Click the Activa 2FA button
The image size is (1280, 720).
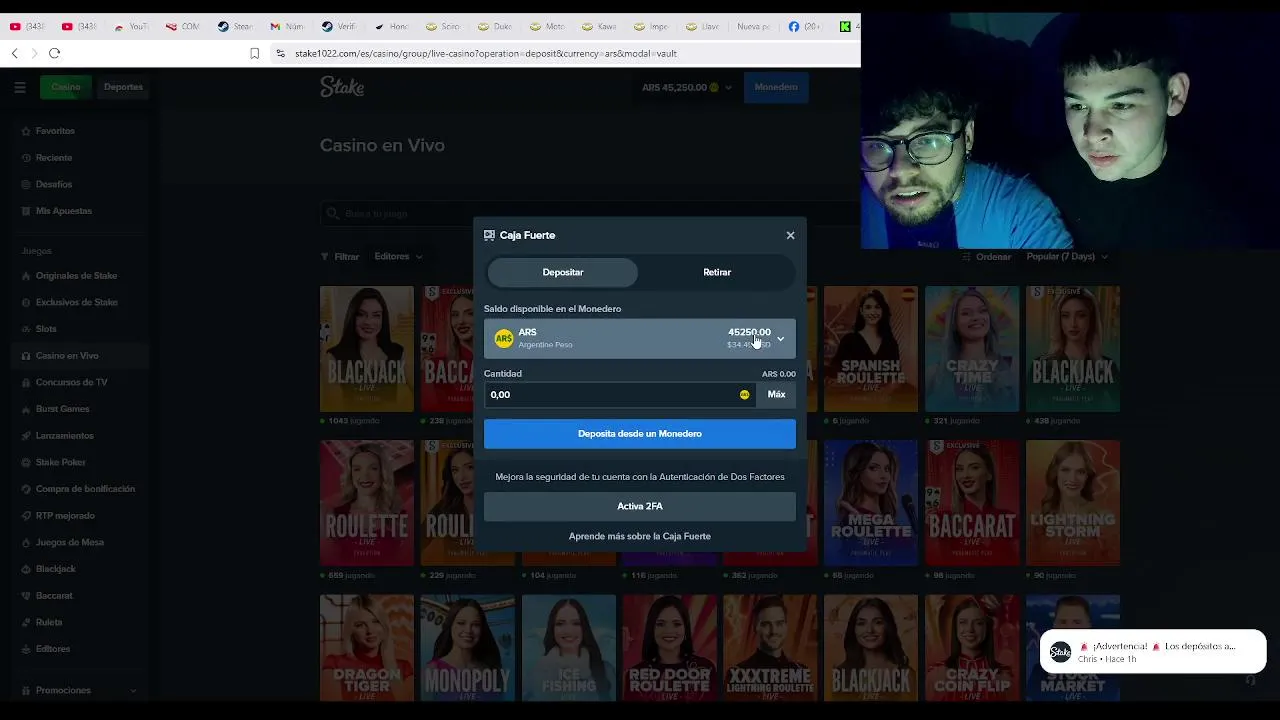[x=640, y=506]
